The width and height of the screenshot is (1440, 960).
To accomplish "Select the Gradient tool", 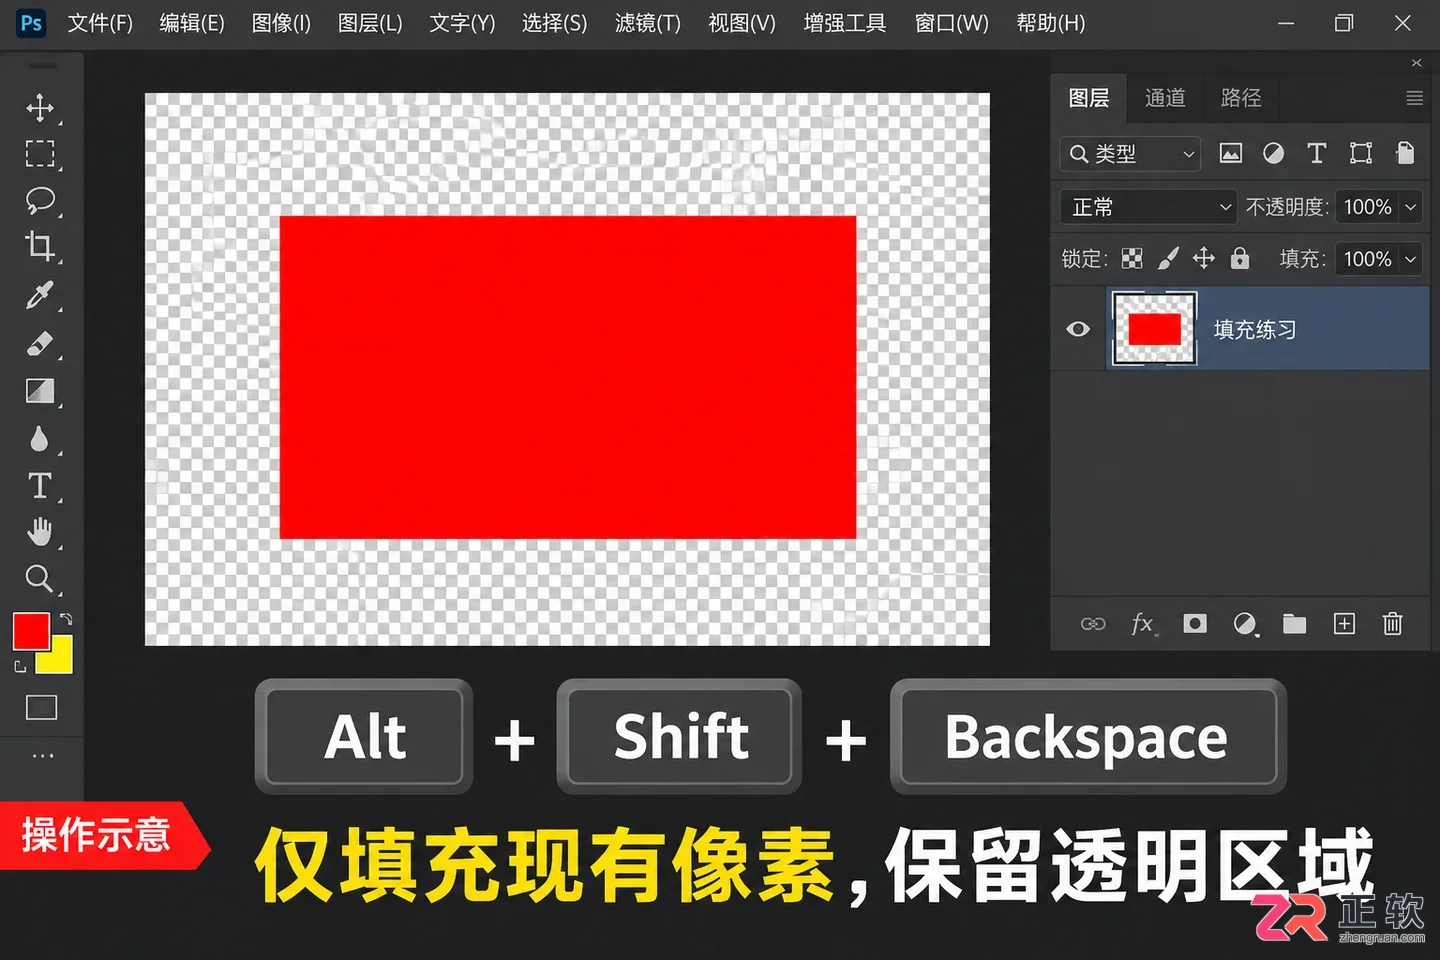I will (40, 391).
